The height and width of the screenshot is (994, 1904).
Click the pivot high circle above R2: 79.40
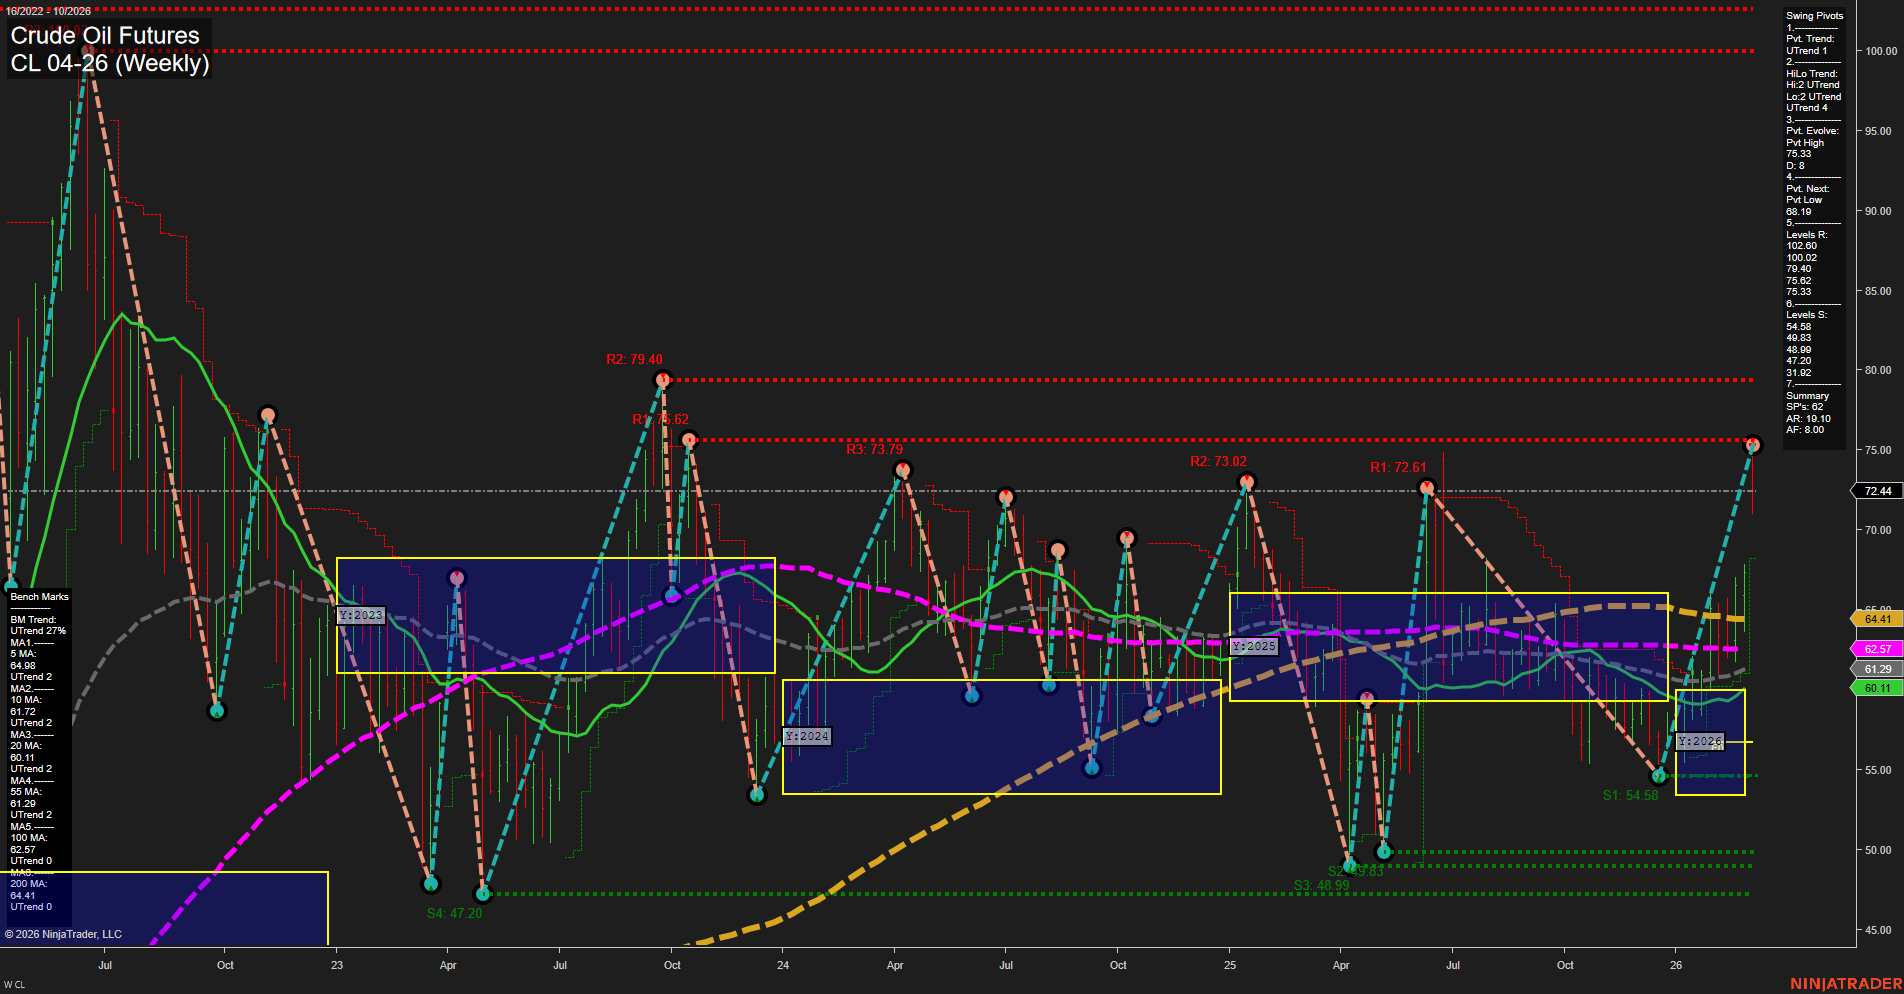(x=662, y=379)
